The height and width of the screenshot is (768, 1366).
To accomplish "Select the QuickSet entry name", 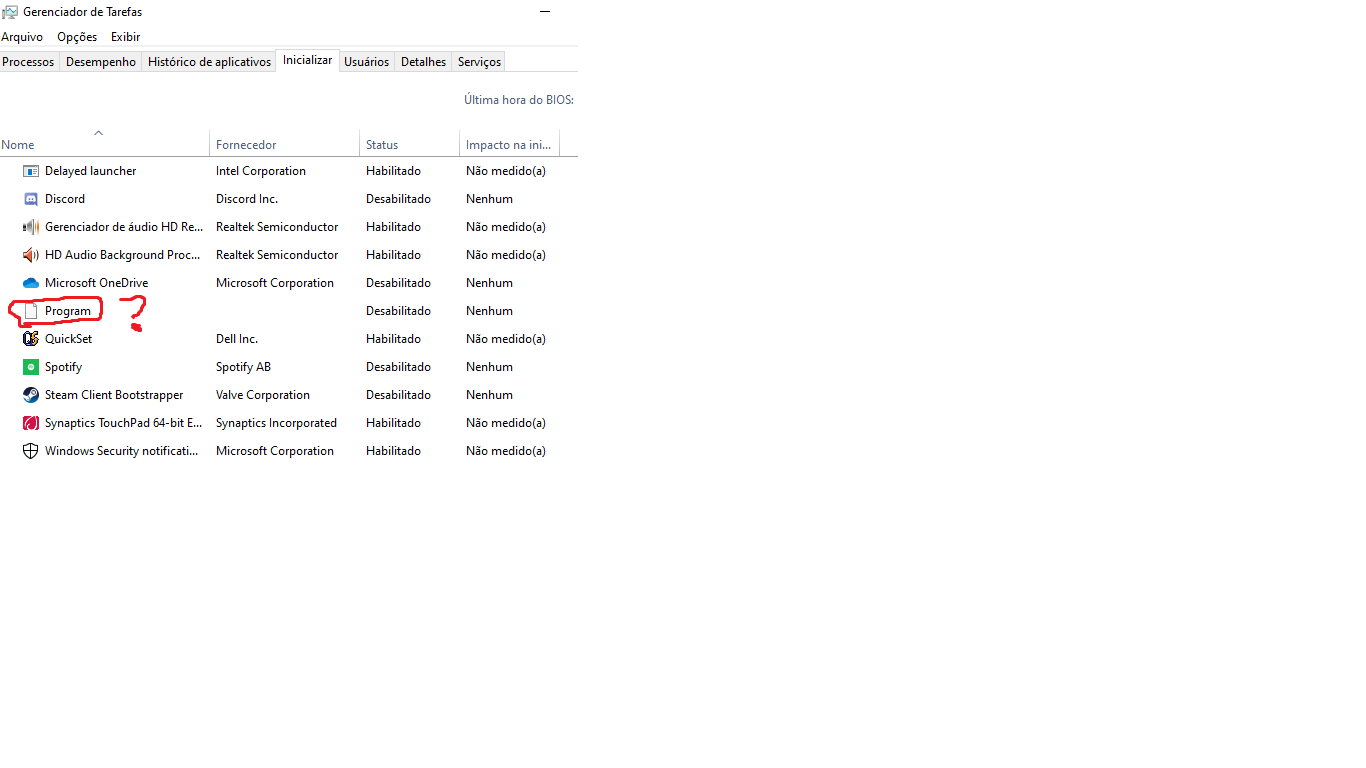I will tap(68, 339).
